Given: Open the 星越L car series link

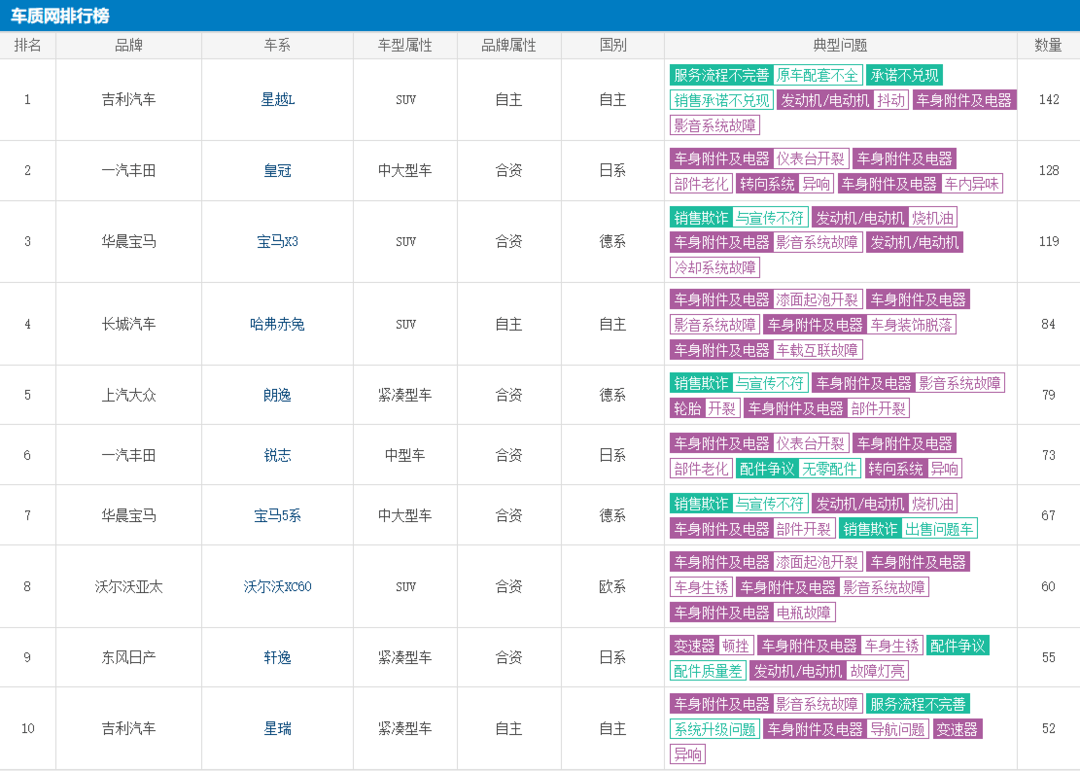Looking at the screenshot, I should (x=278, y=99).
